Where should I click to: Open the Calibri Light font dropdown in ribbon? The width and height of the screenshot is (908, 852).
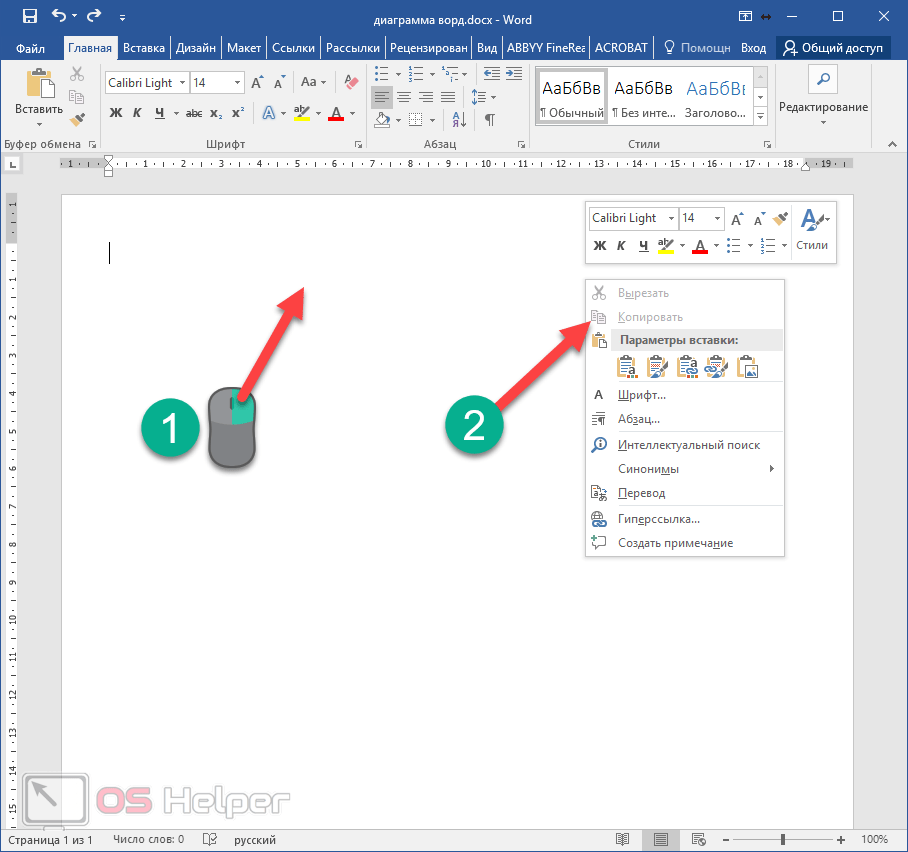point(181,83)
